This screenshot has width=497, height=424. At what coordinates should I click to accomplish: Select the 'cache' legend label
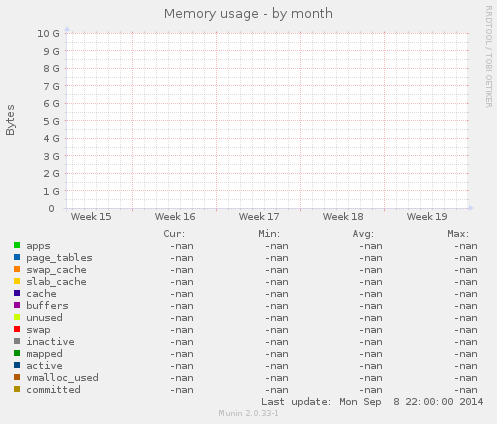pyautogui.click(x=41, y=294)
